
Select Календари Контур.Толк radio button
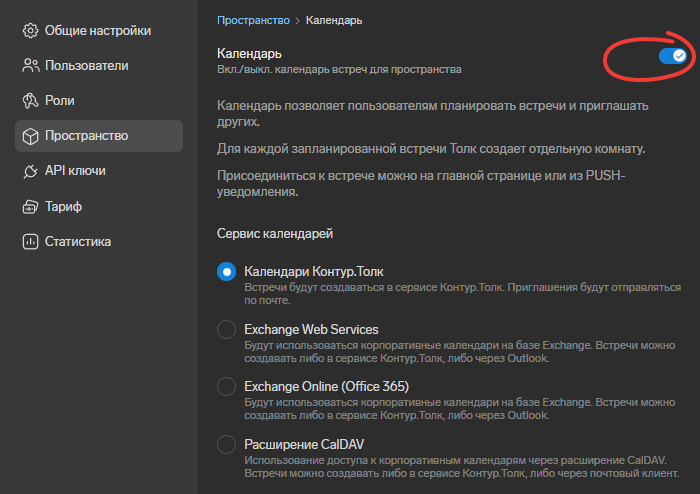[226, 271]
